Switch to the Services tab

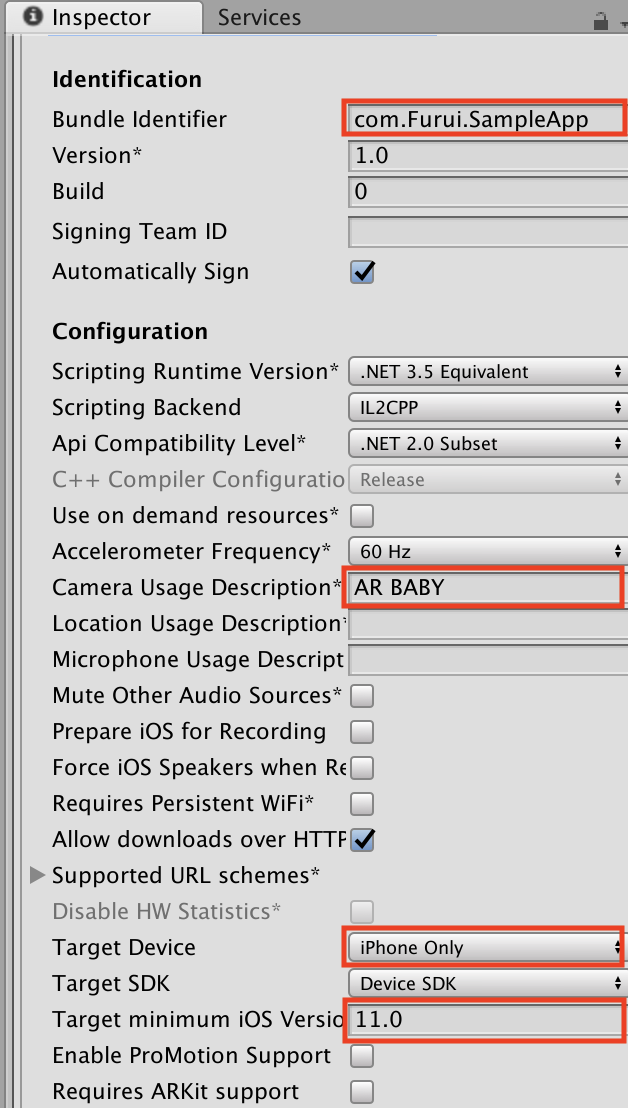[259, 17]
